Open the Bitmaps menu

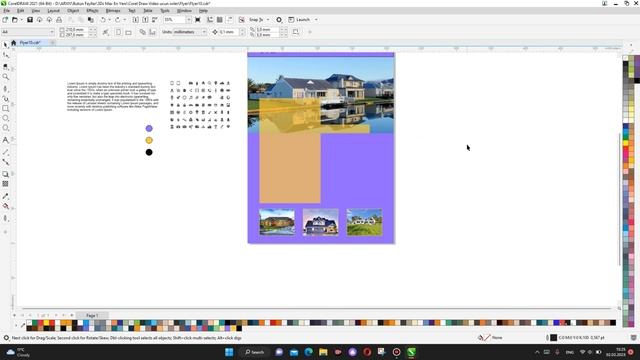pyautogui.click(x=113, y=11)
